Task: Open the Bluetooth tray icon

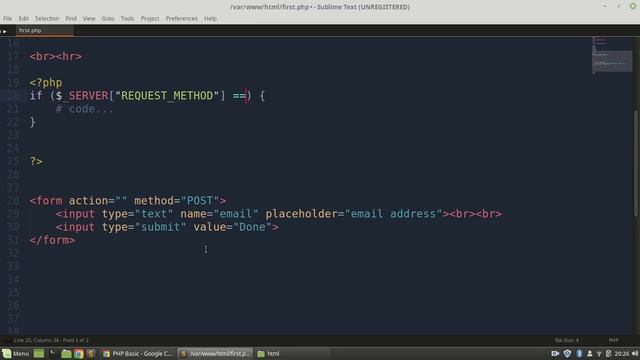Action: (579, 353)
